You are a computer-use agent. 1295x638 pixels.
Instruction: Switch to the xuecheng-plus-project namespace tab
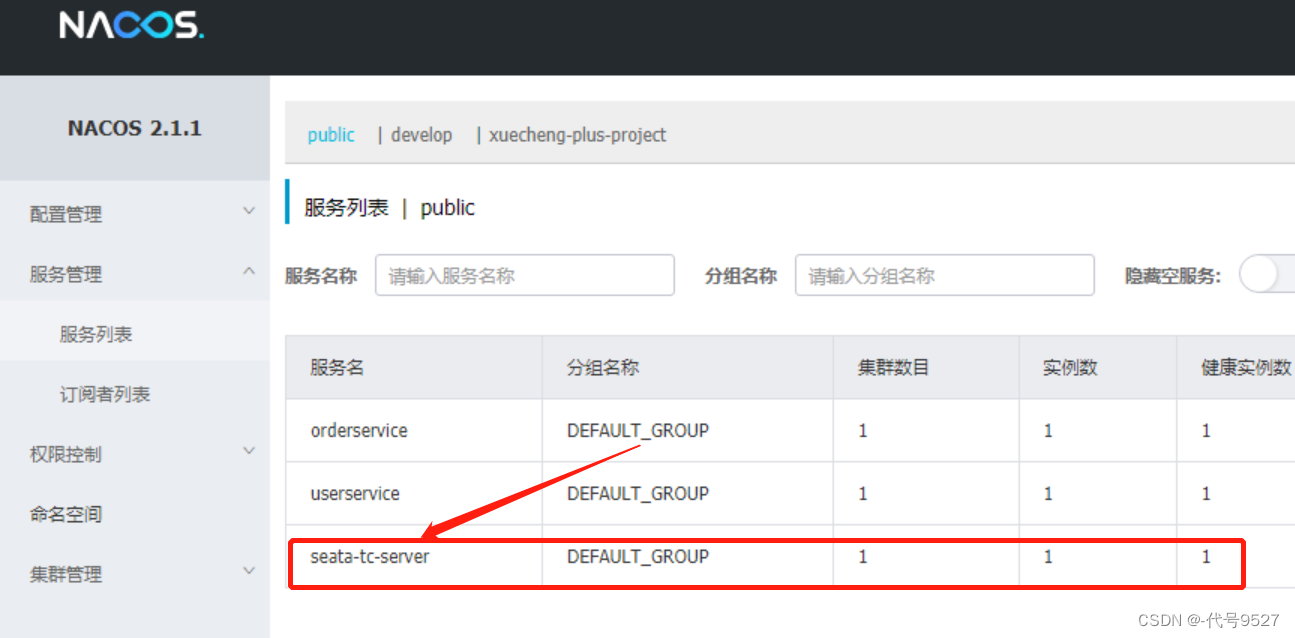coord(577,134)
